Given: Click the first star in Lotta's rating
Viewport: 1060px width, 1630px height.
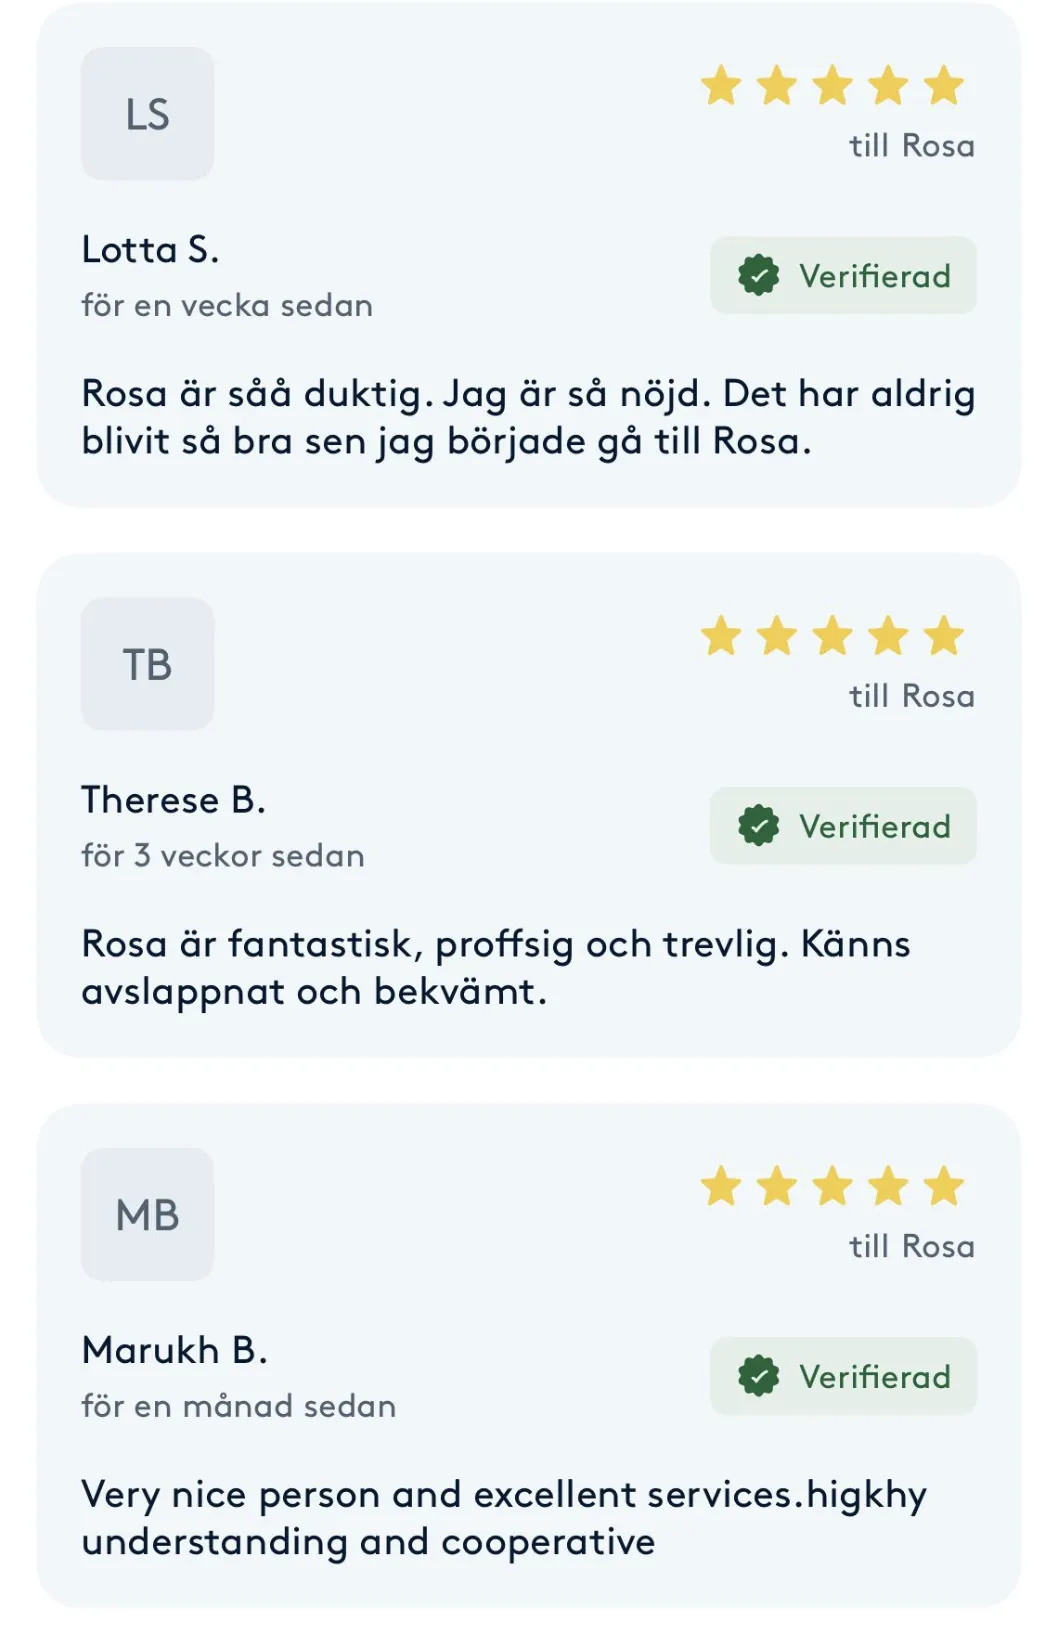Looking at the screenshot, I should (x=721, y=86).
